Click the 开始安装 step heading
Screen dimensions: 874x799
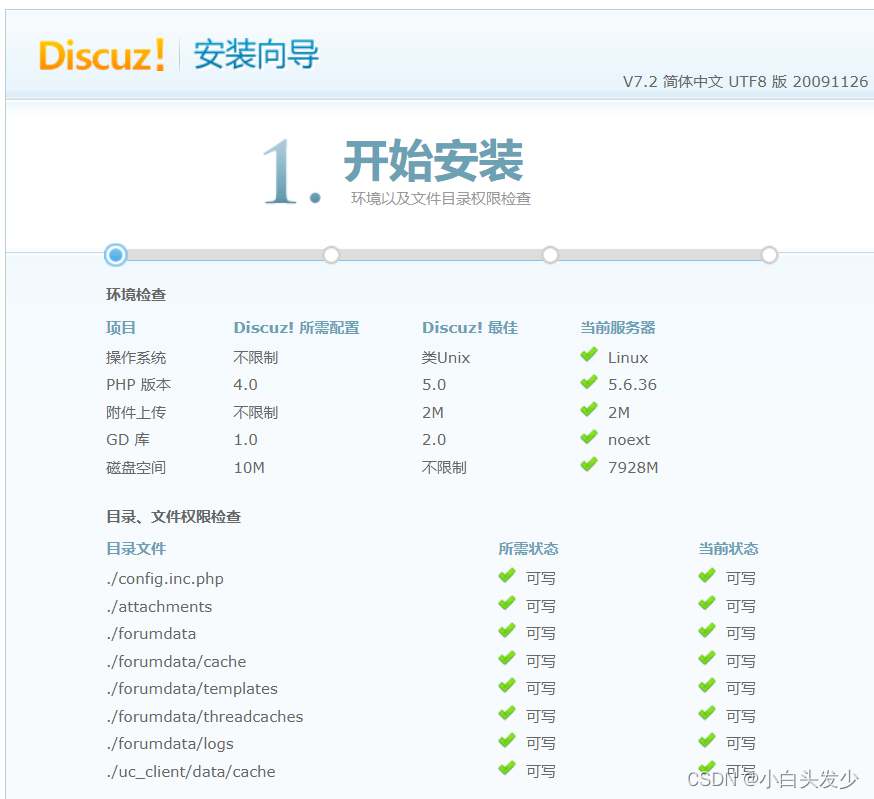(434, 161)
